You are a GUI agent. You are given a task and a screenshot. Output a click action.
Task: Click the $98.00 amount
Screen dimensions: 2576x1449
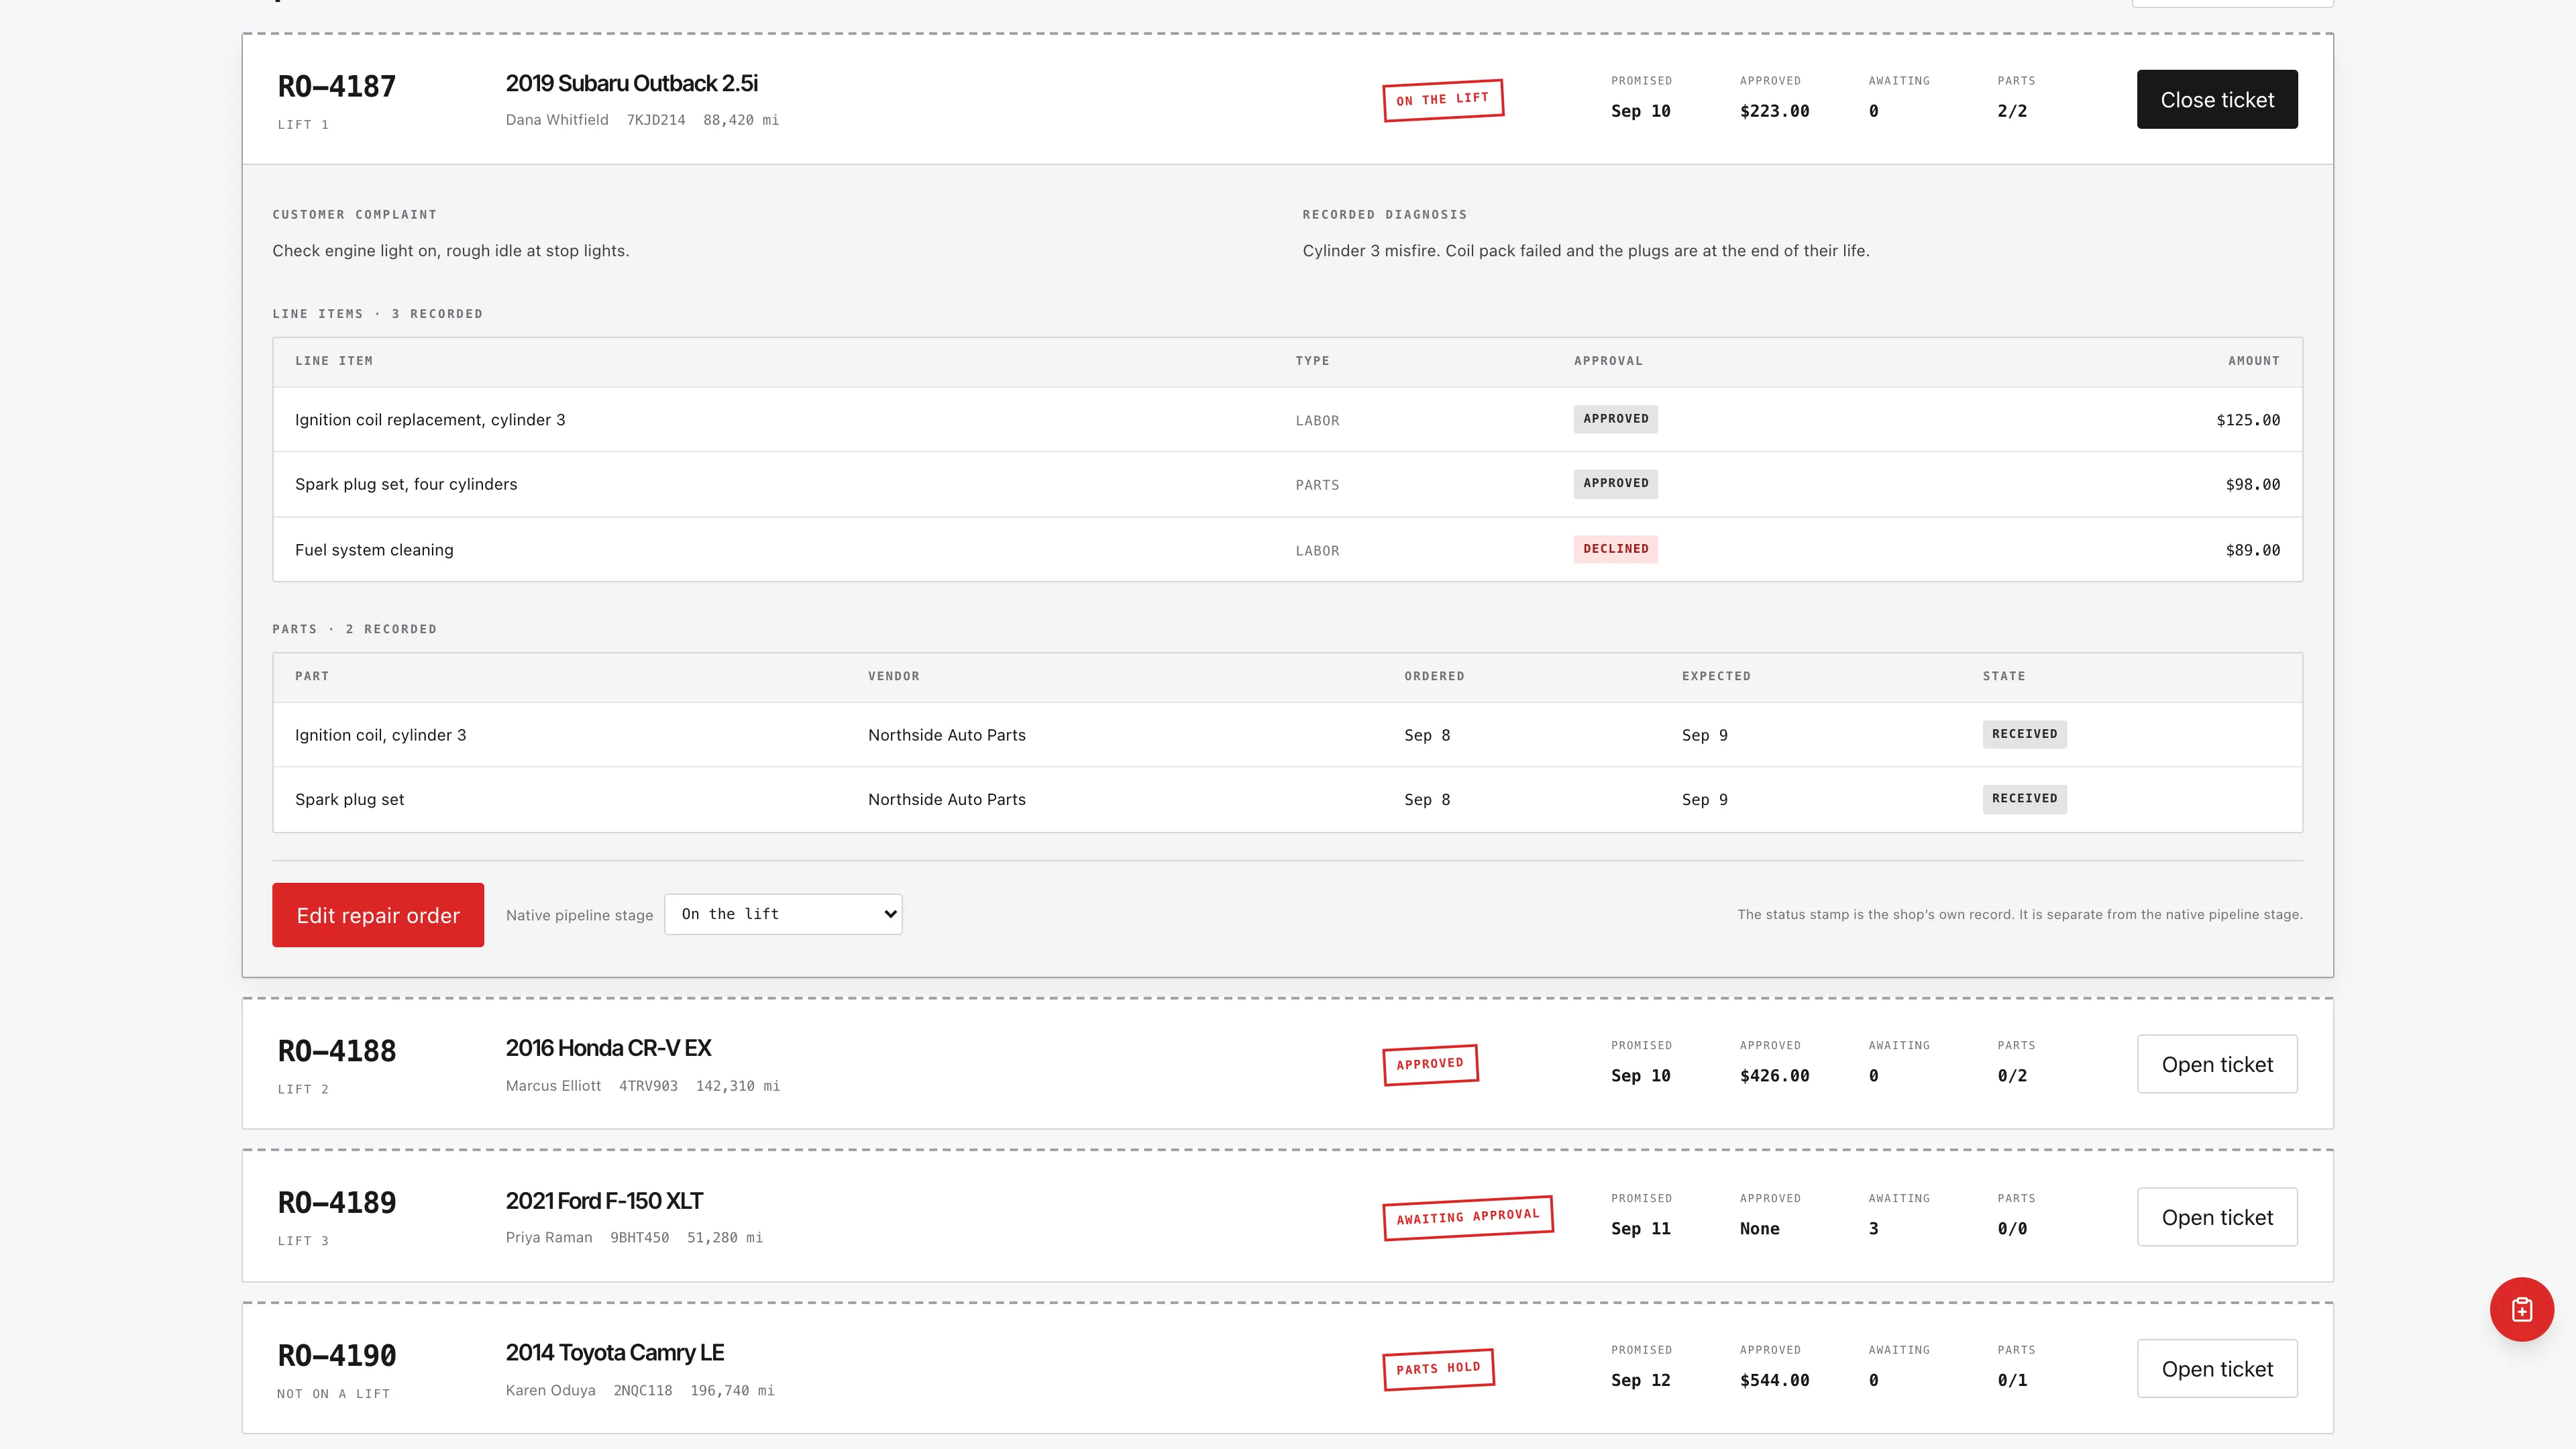[x=2252, y=484]
